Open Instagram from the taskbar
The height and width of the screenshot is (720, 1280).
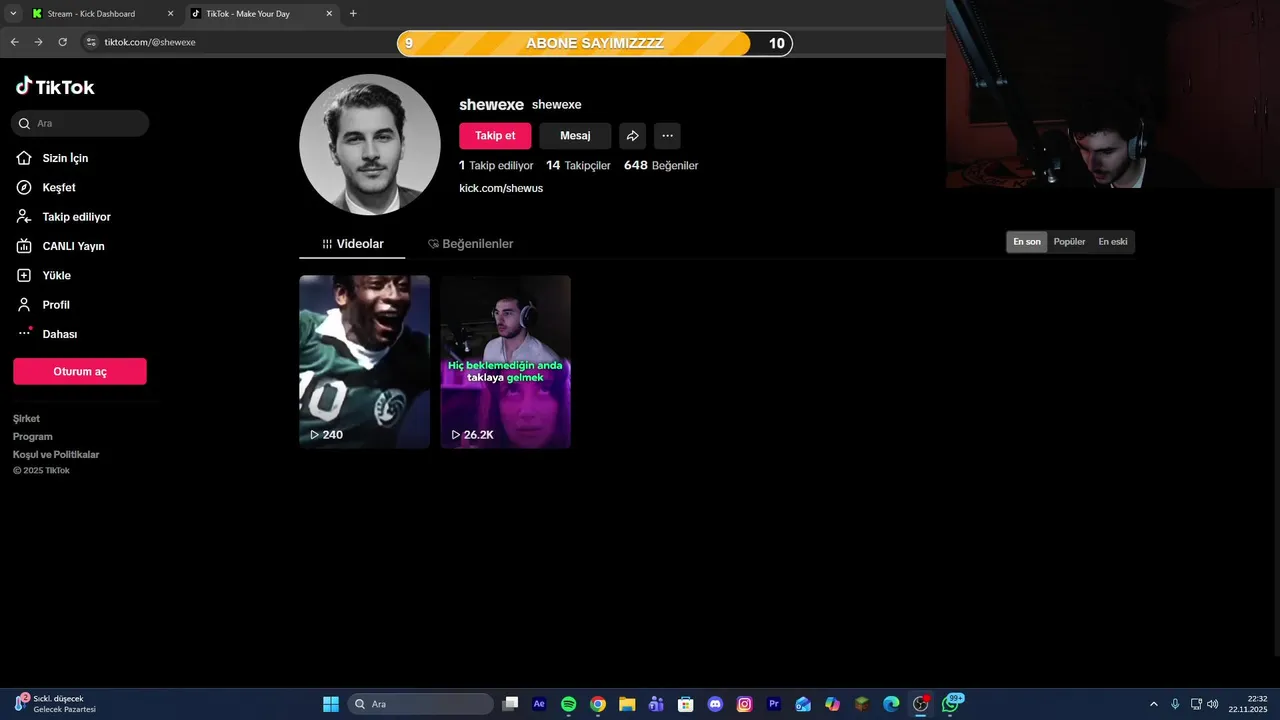[x=744, y=704]
